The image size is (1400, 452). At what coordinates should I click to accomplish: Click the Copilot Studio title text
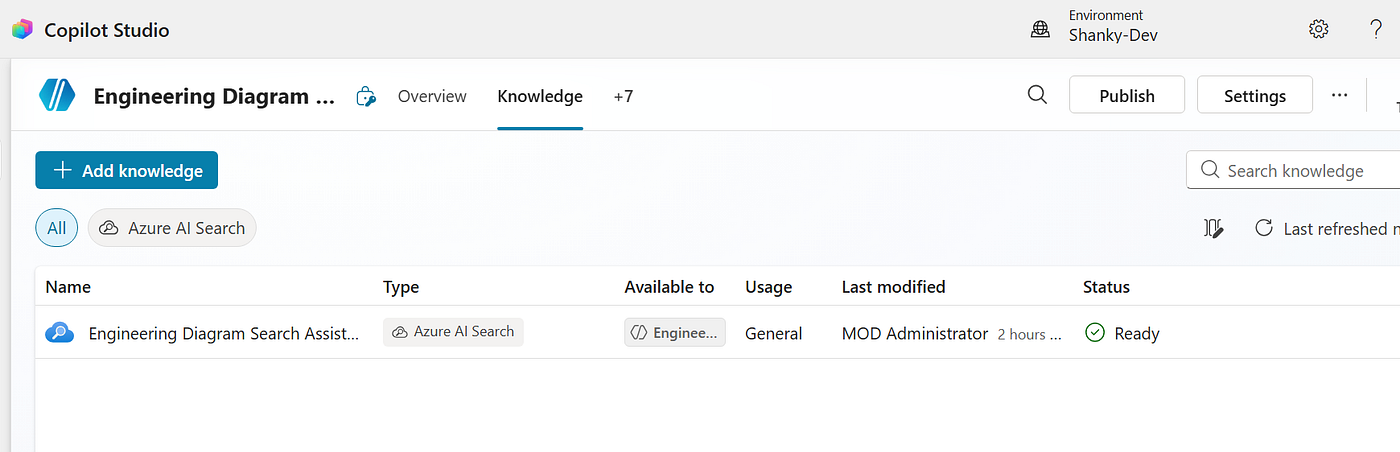click(x=107, y=30)
